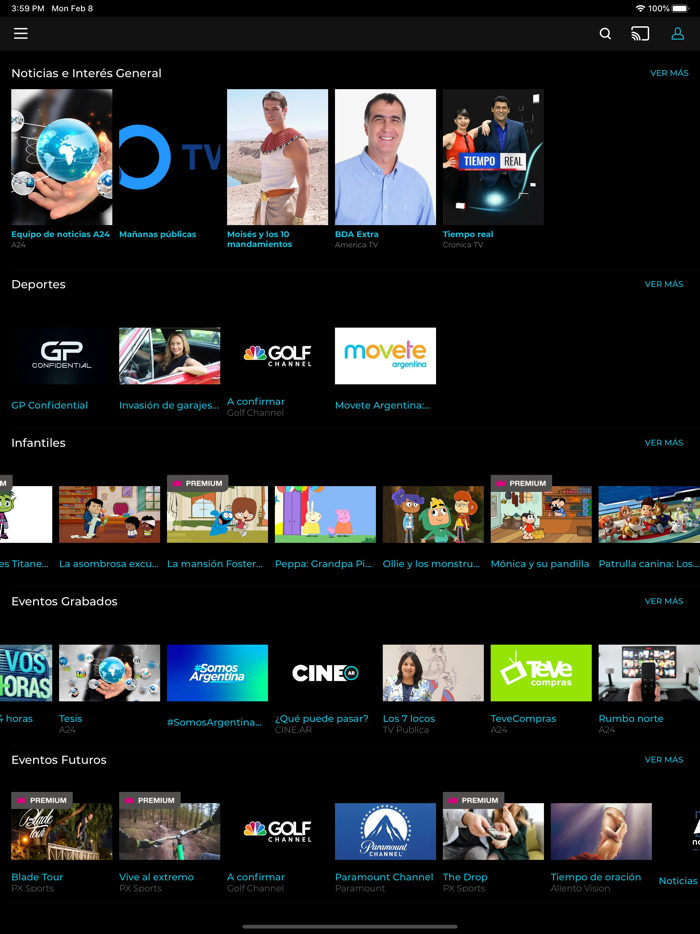Open GP Confidential logo thumbnail

pyautogui.click(x=61, y=356)
